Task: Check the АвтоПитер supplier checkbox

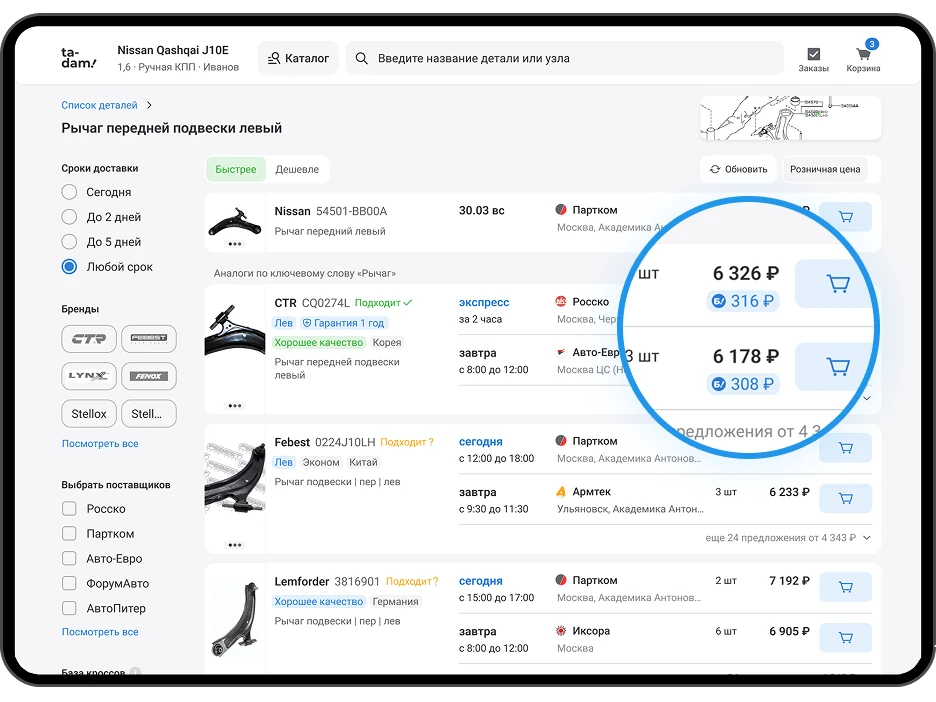Action: pos(69,608)
